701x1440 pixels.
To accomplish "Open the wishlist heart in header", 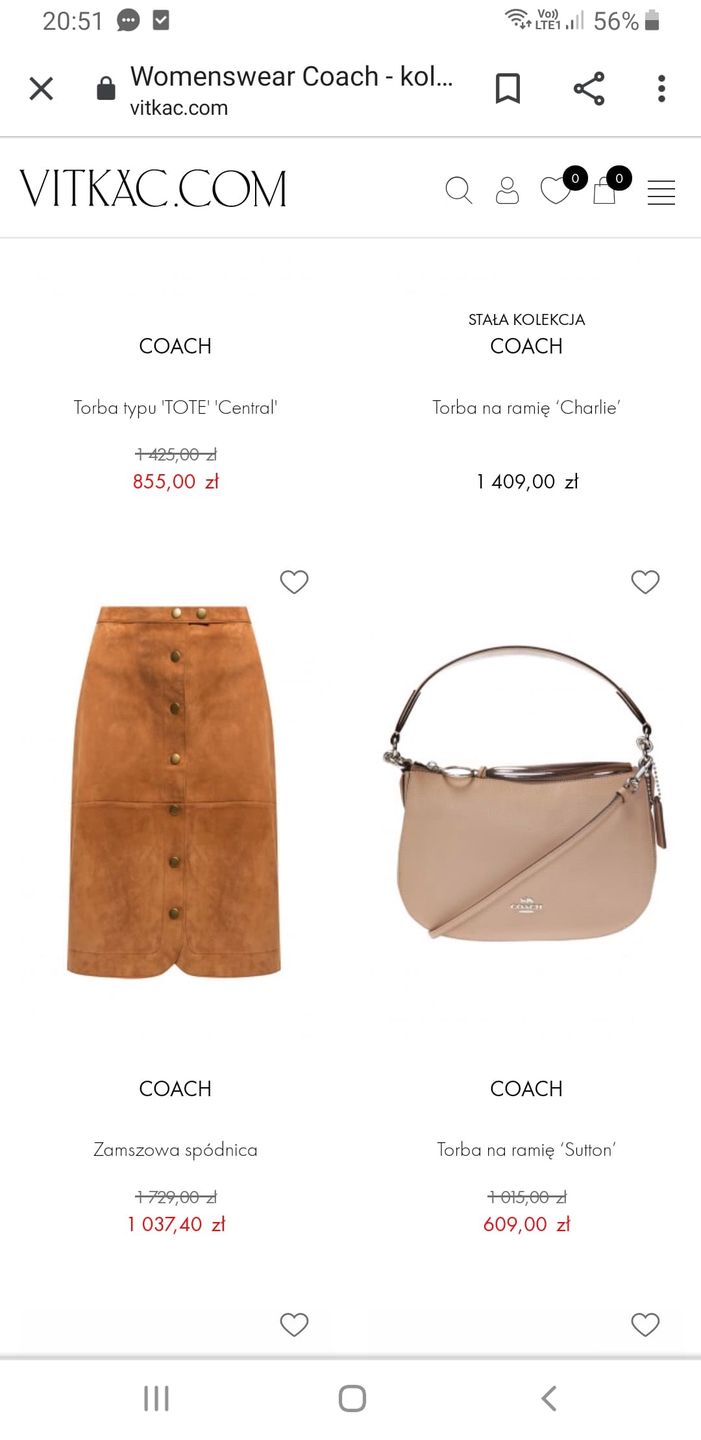I will tap(555, 190).
